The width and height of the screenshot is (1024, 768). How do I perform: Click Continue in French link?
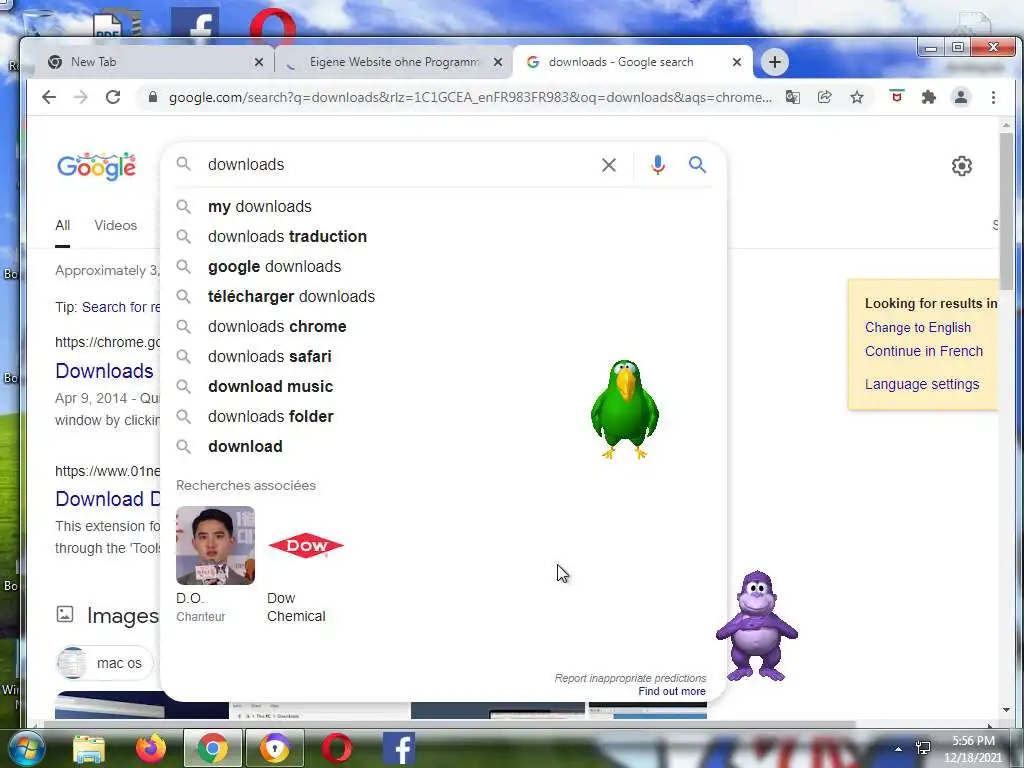[923, 351]
